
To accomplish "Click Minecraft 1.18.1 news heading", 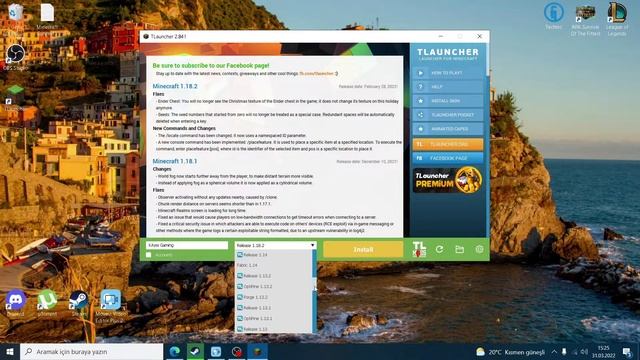I will pyautogui.click(x=175, y=161).
